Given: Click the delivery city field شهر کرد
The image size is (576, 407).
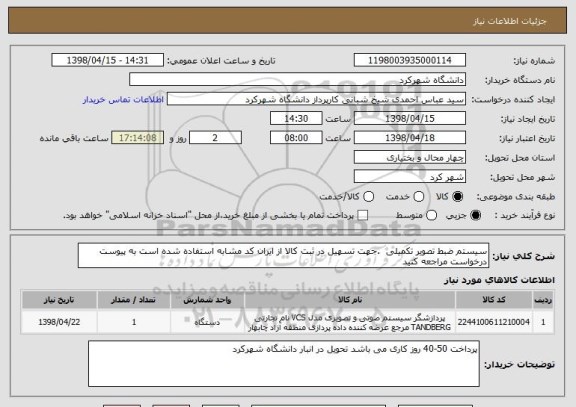Looking at the screenshot, I should click(410, 177).
